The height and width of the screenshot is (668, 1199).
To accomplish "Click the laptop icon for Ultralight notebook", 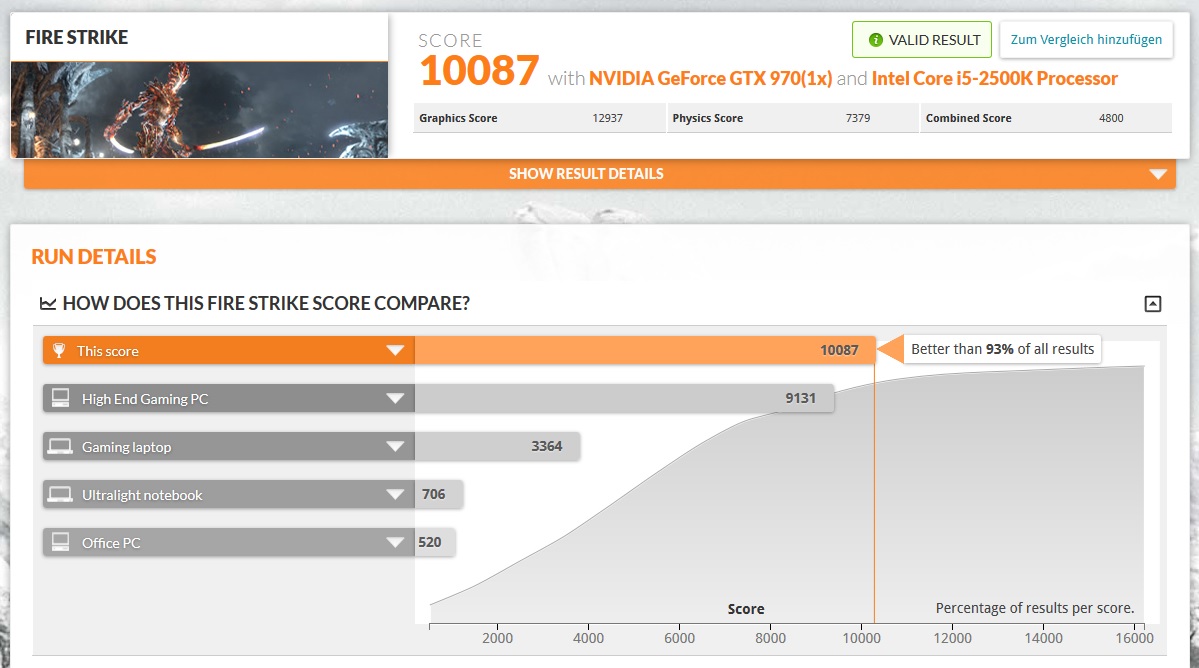I will (60, 495).
